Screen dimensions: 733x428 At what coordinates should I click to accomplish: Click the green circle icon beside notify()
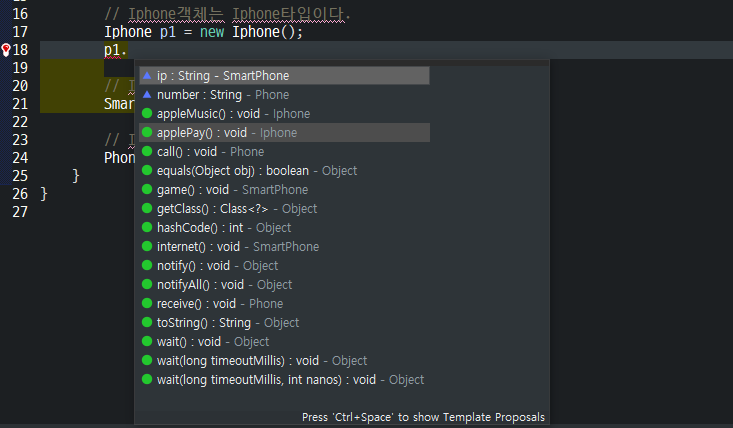click(147, 265)
